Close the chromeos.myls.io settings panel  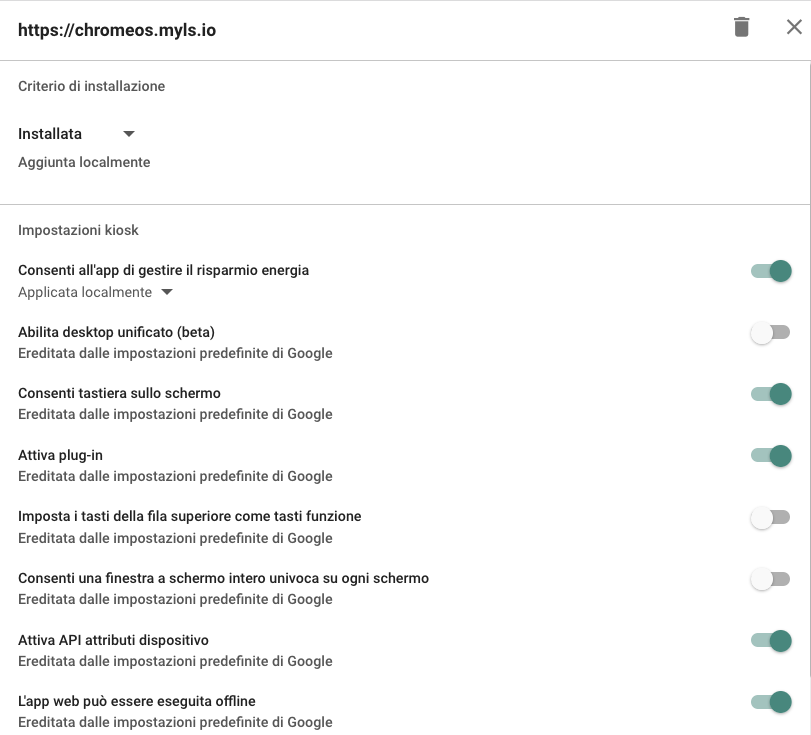pos(794,27)
